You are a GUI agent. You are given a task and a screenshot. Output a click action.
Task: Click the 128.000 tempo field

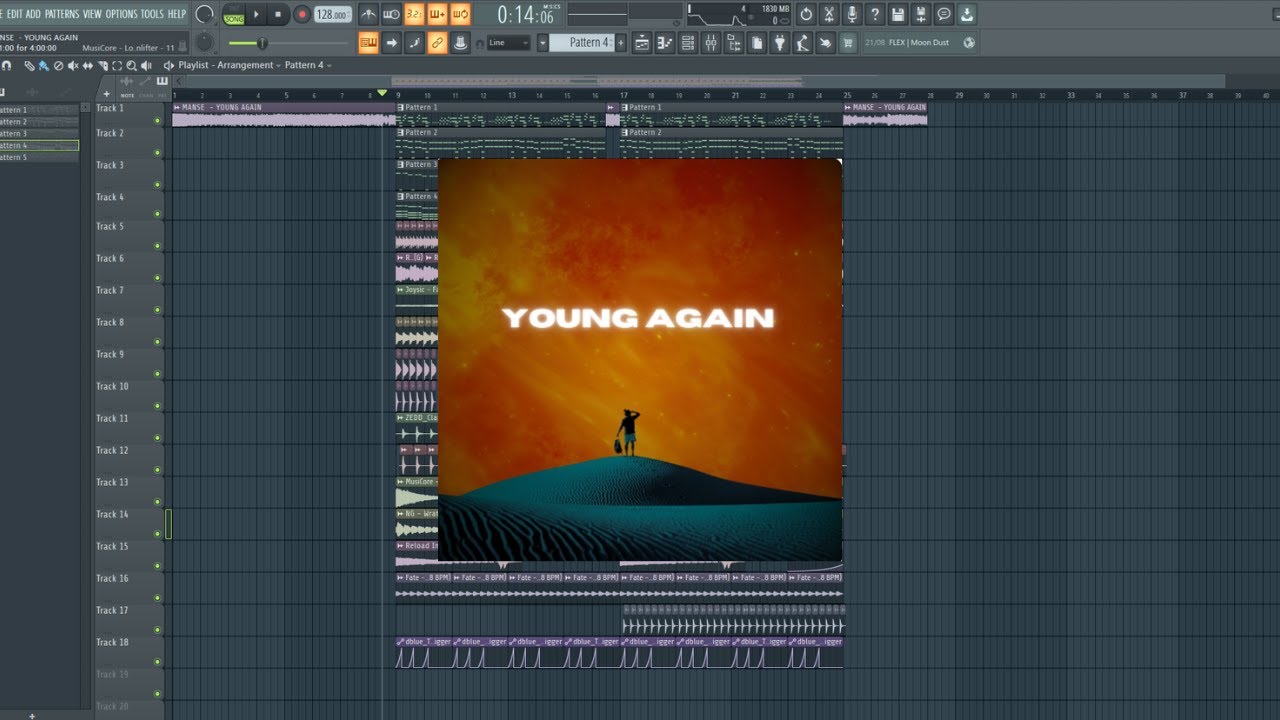click(332, 15)
